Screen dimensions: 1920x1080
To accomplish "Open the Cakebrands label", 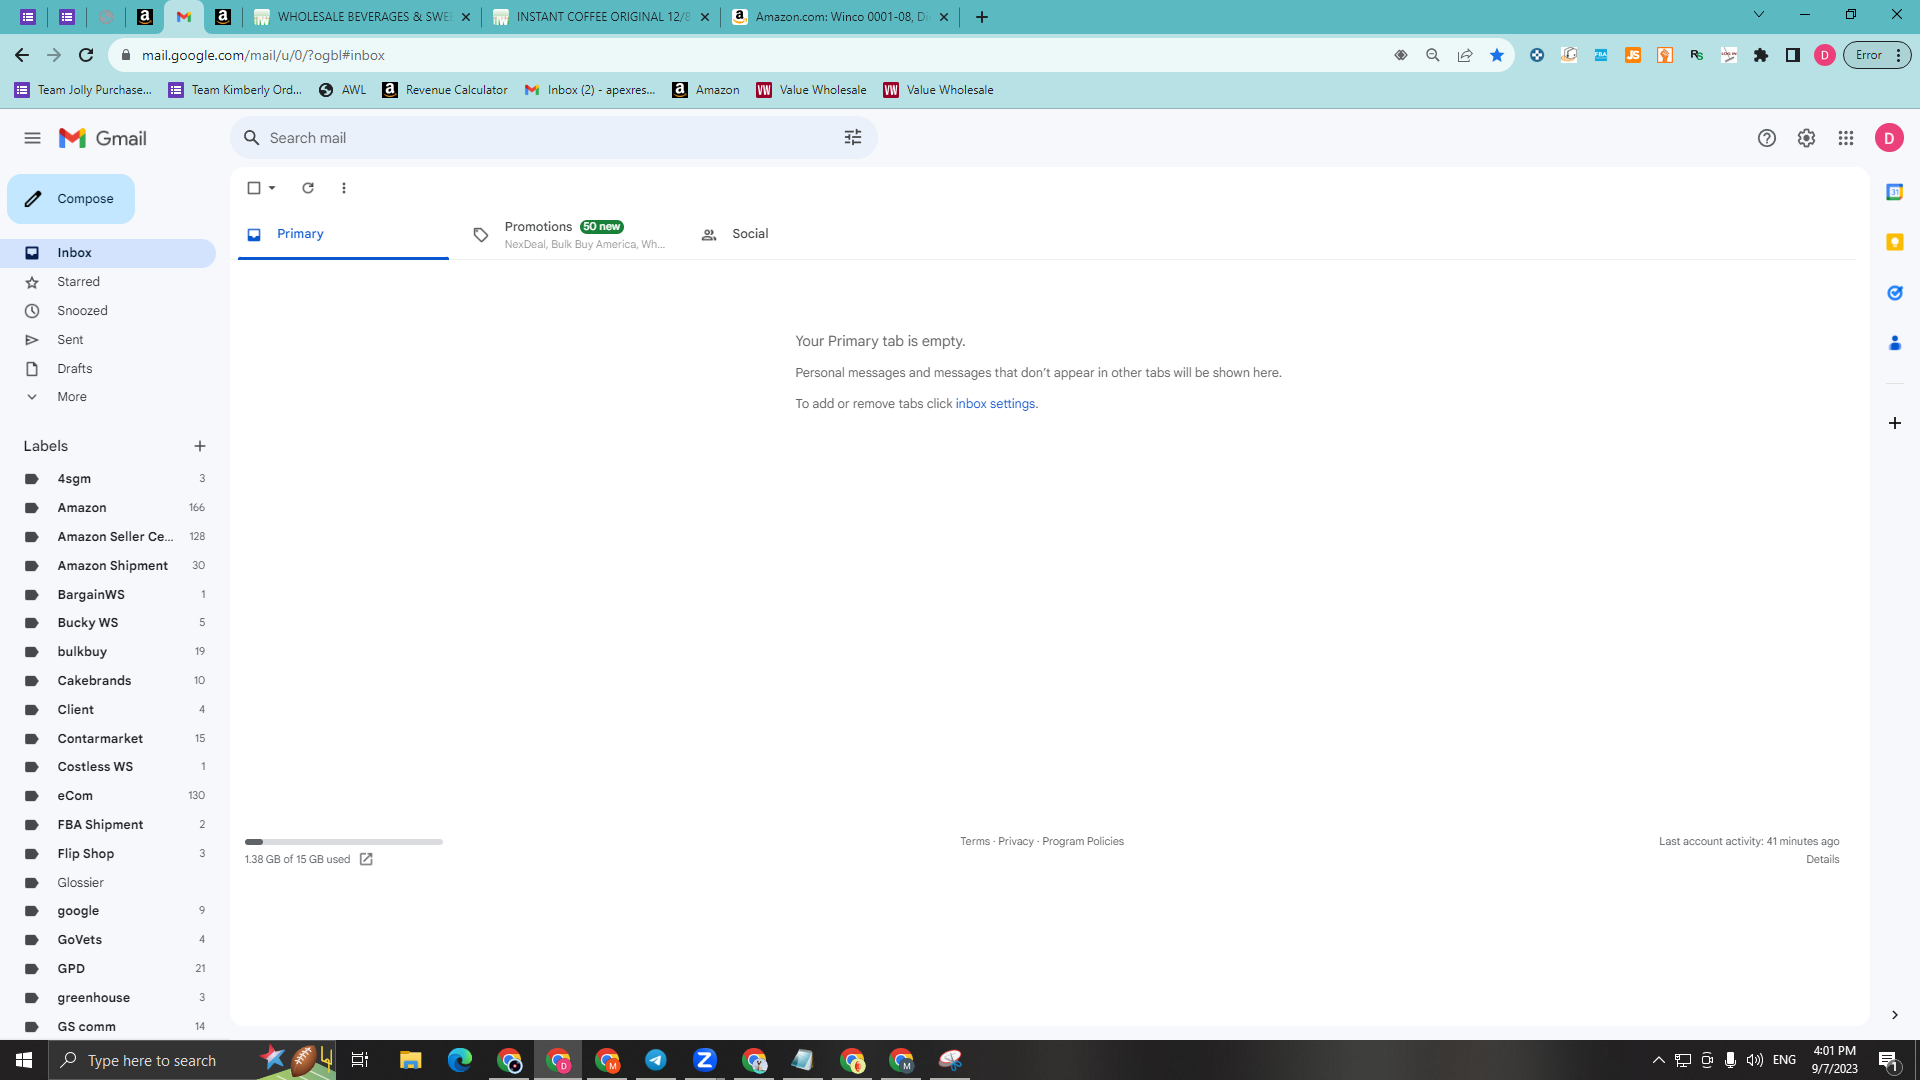I will 94,681.
